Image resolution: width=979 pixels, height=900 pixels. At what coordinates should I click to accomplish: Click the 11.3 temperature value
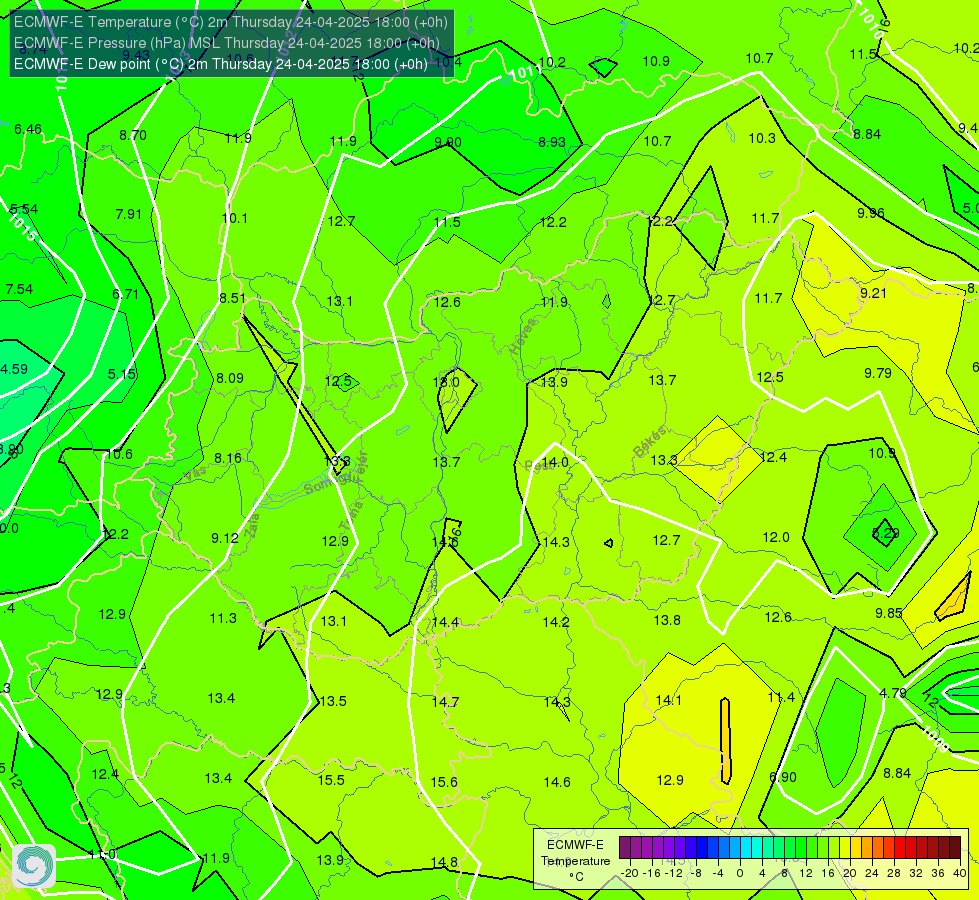coord(223,618)
